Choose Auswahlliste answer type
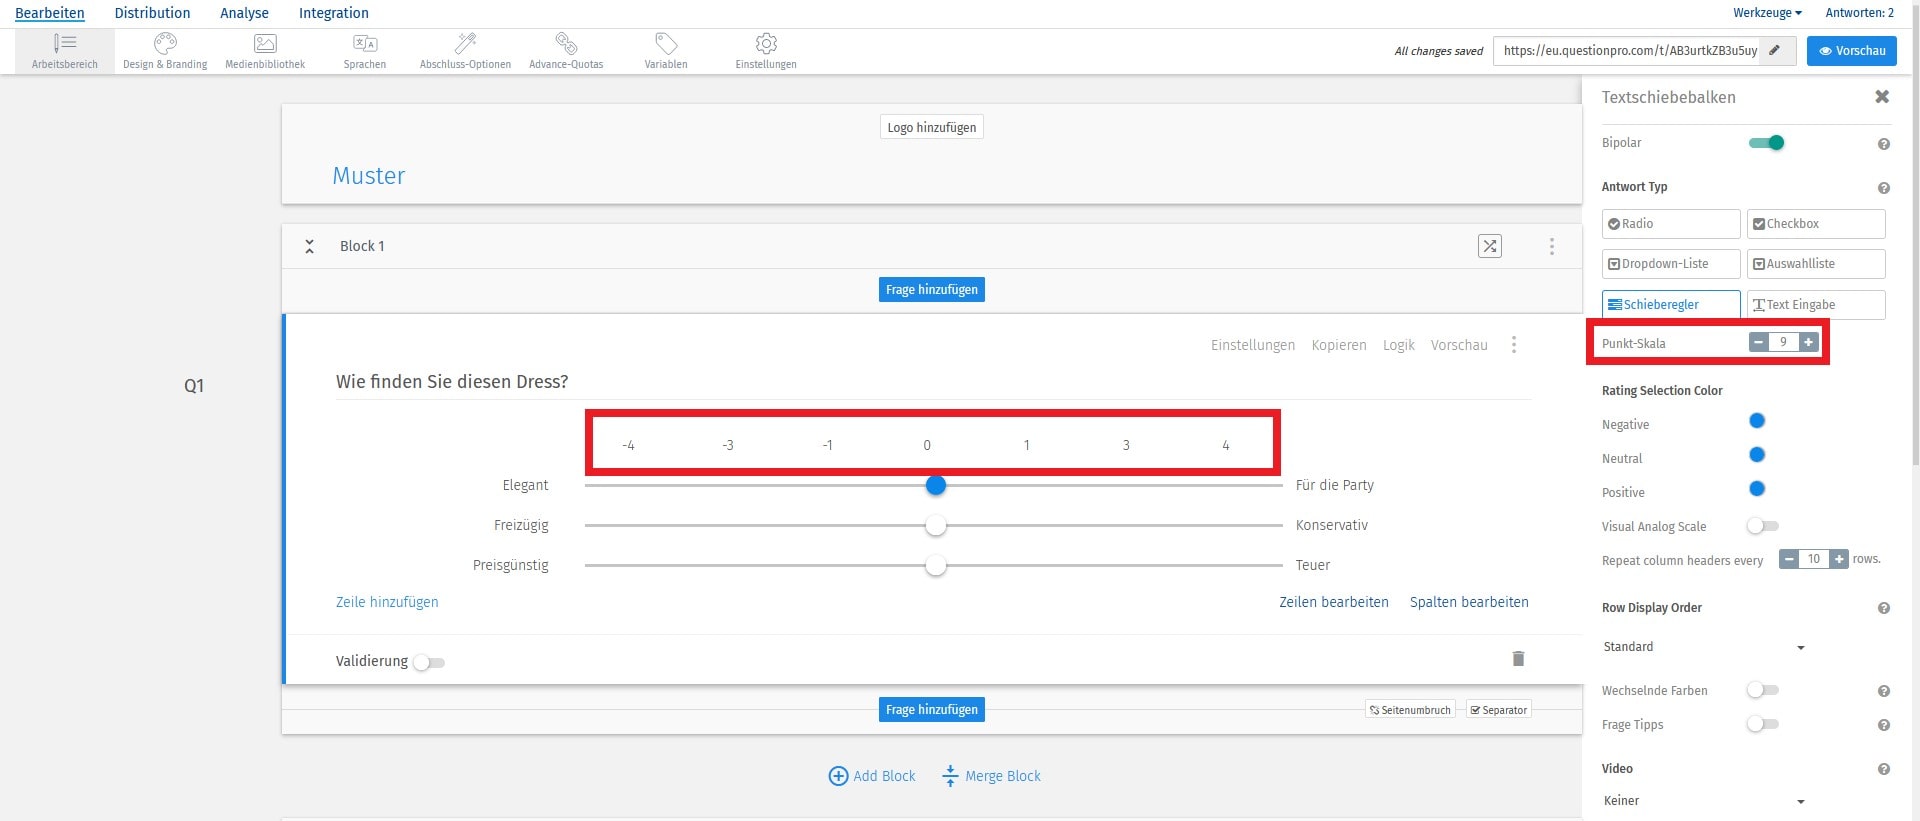This screenshot has height=821, width=1920. [1816, 264]
